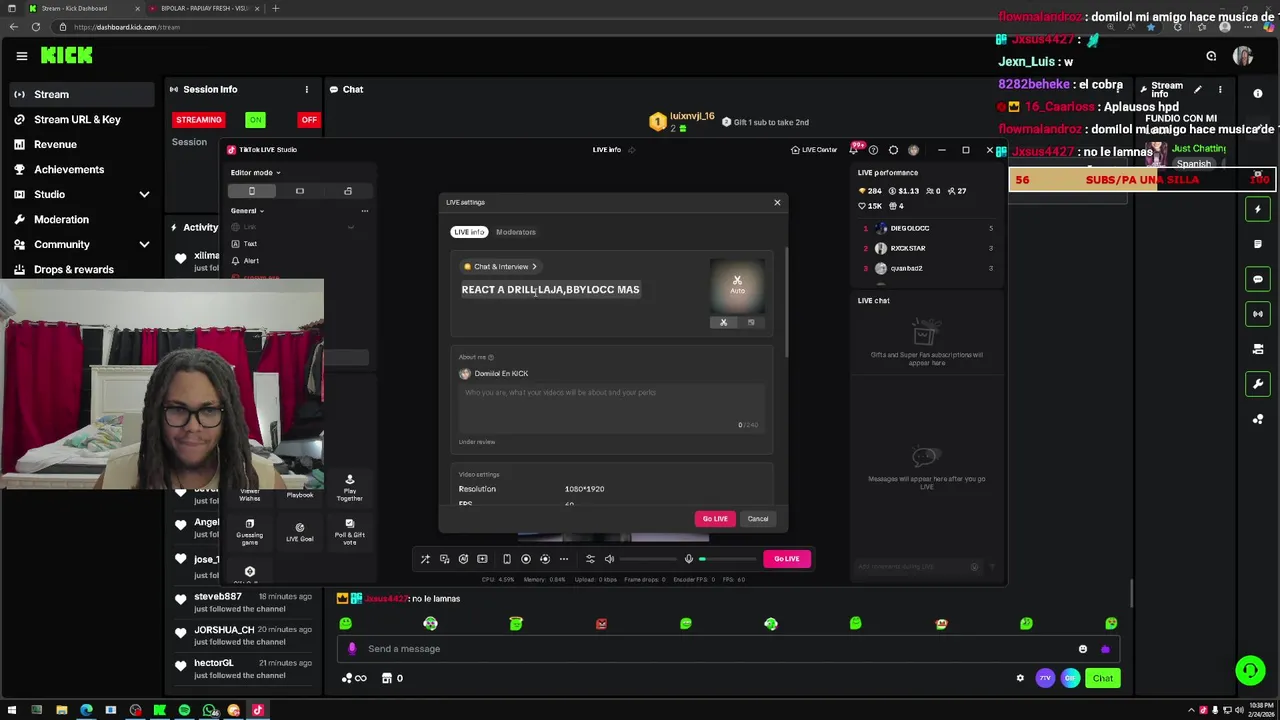Viewport: 1280px width, 720px height.
Task: Open General scene three-dot options
Action: 365,211
